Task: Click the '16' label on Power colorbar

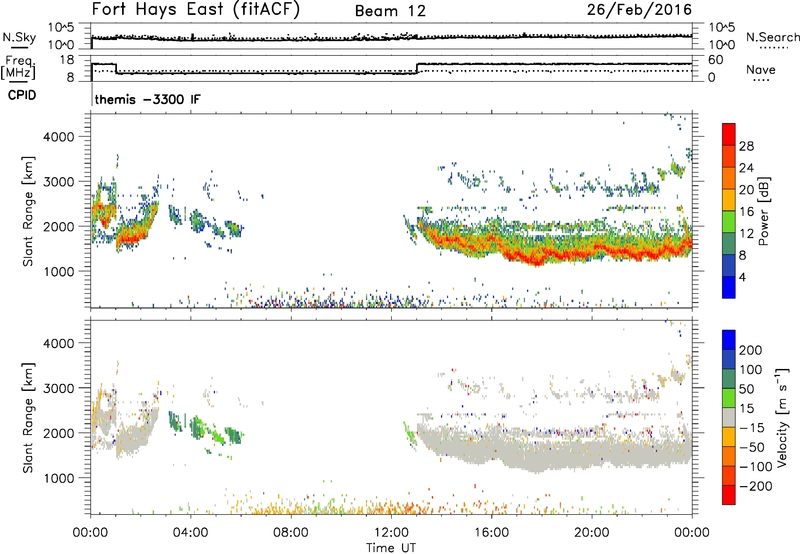Action: coord(746,211)
